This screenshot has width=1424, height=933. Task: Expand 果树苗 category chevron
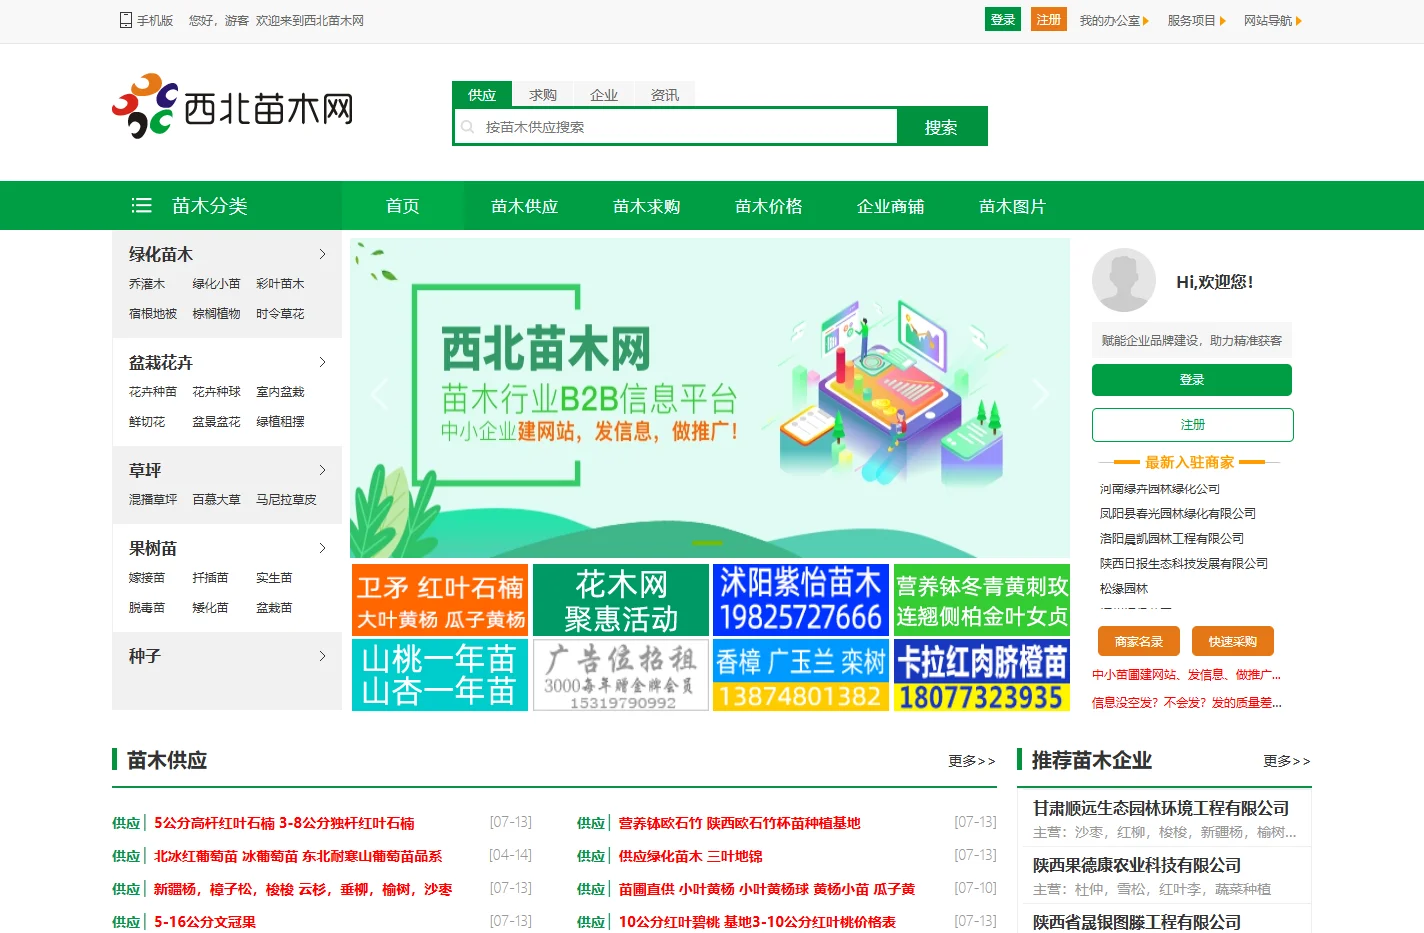322,548
